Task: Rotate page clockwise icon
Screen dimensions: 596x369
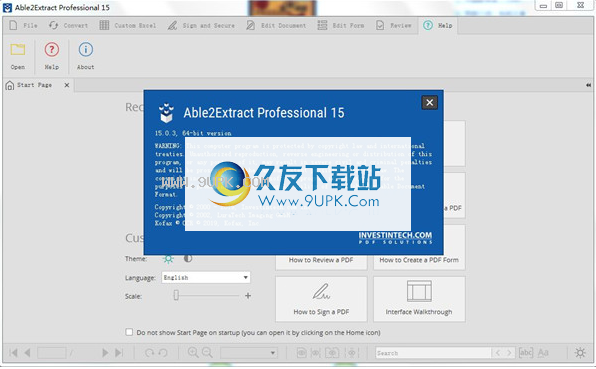Action: 149,353
